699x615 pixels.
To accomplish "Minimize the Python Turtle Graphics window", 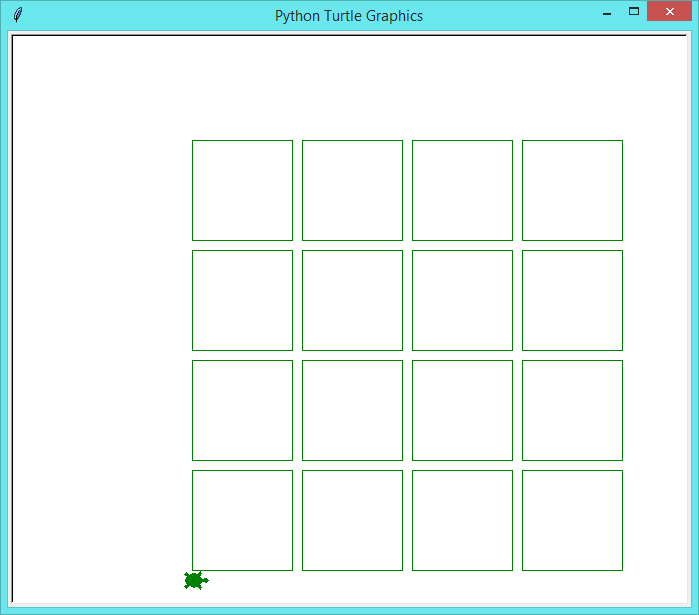I will [606, 13].
